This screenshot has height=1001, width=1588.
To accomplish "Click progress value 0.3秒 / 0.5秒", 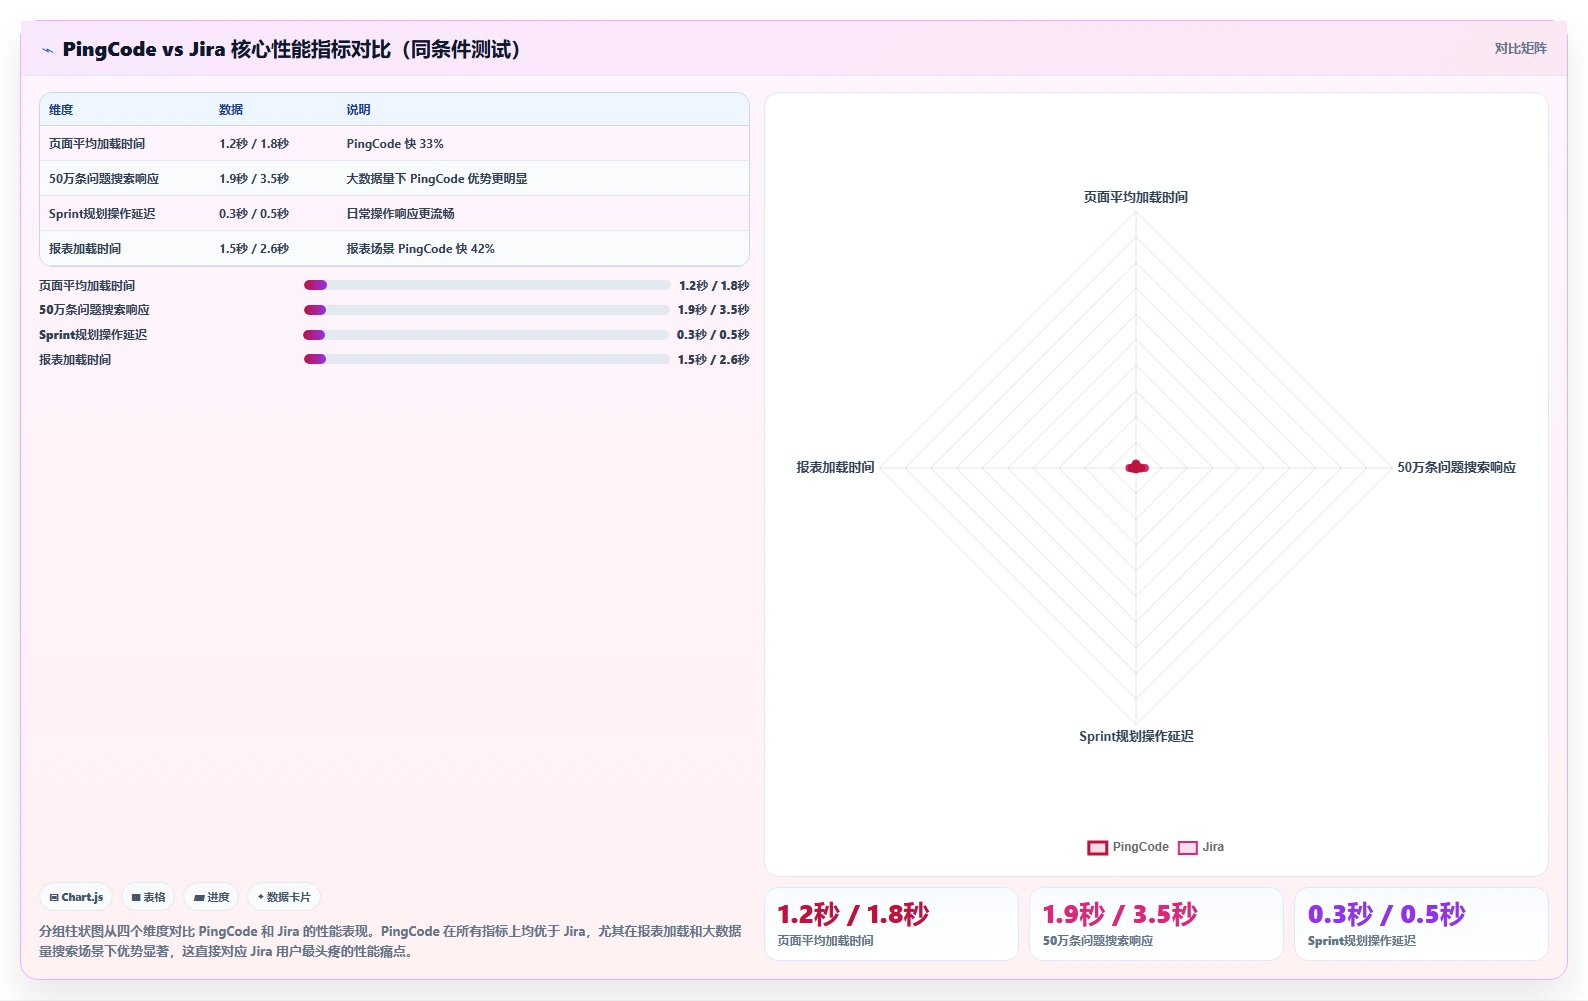I will [713, 335].
